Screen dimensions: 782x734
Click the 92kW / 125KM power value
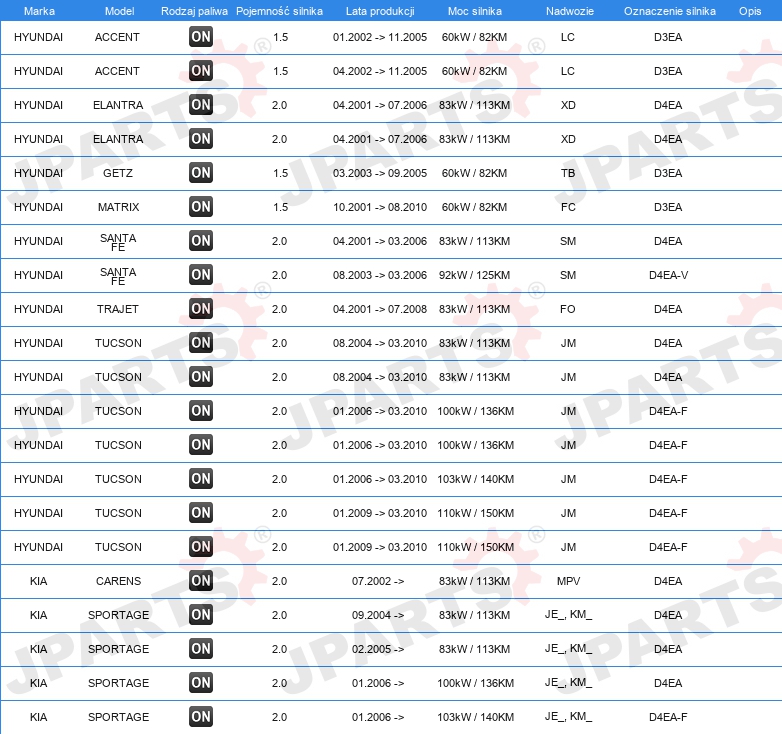(474, 275)
